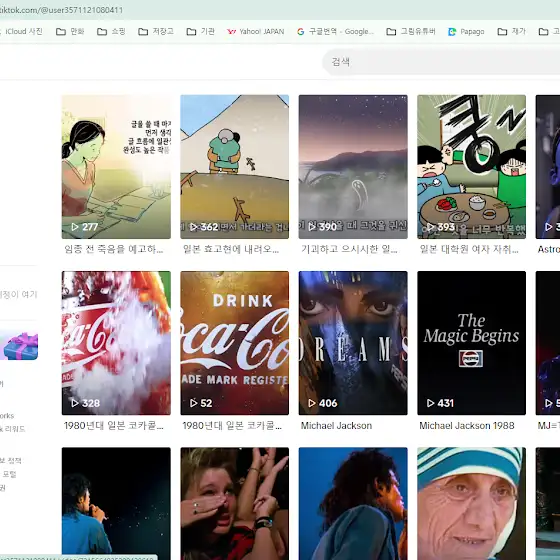Open the Papago bookmark

[x=466, y=31]
